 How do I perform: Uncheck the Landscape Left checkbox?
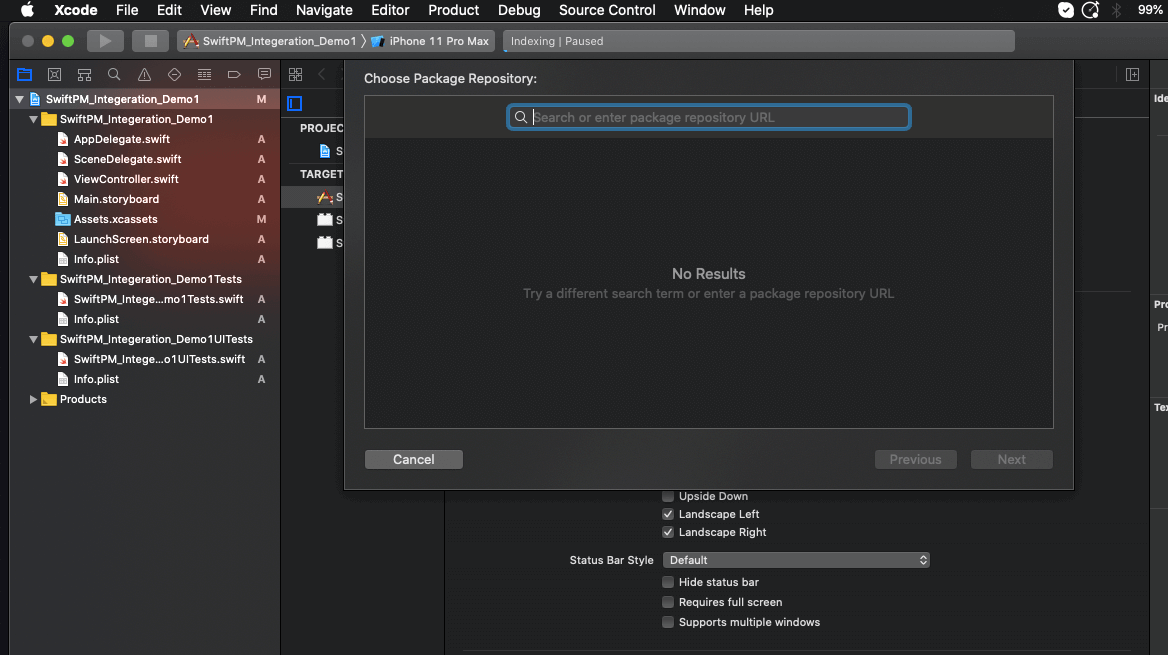[668, 514]
